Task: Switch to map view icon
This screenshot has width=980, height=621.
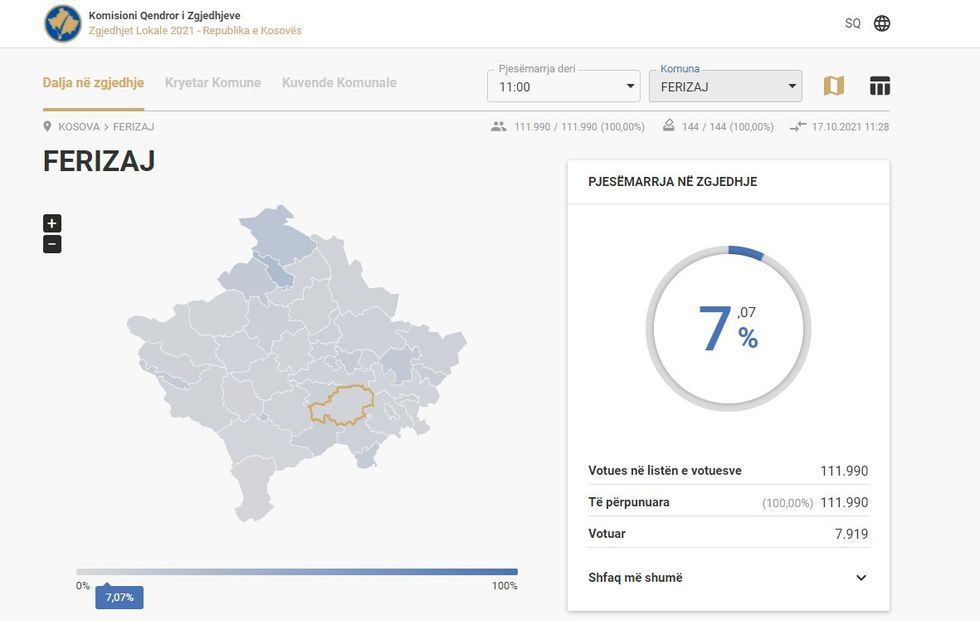Action: pos(834,86)
